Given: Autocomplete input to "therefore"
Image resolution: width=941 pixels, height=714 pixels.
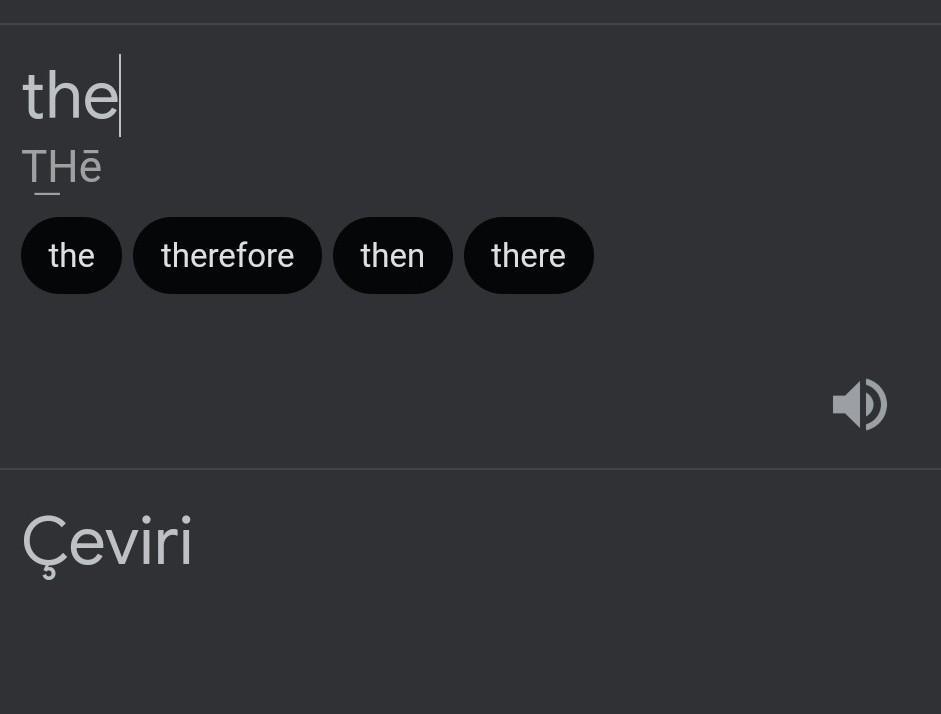Looking at the screenshot, I should pyautogui.click(x=227, y=256).
